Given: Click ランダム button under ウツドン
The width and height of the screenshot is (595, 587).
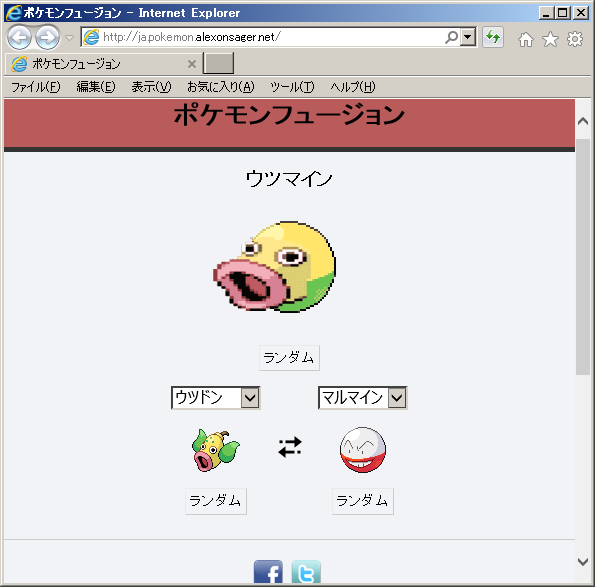Looking at the screenshot, I should (216, 501).
